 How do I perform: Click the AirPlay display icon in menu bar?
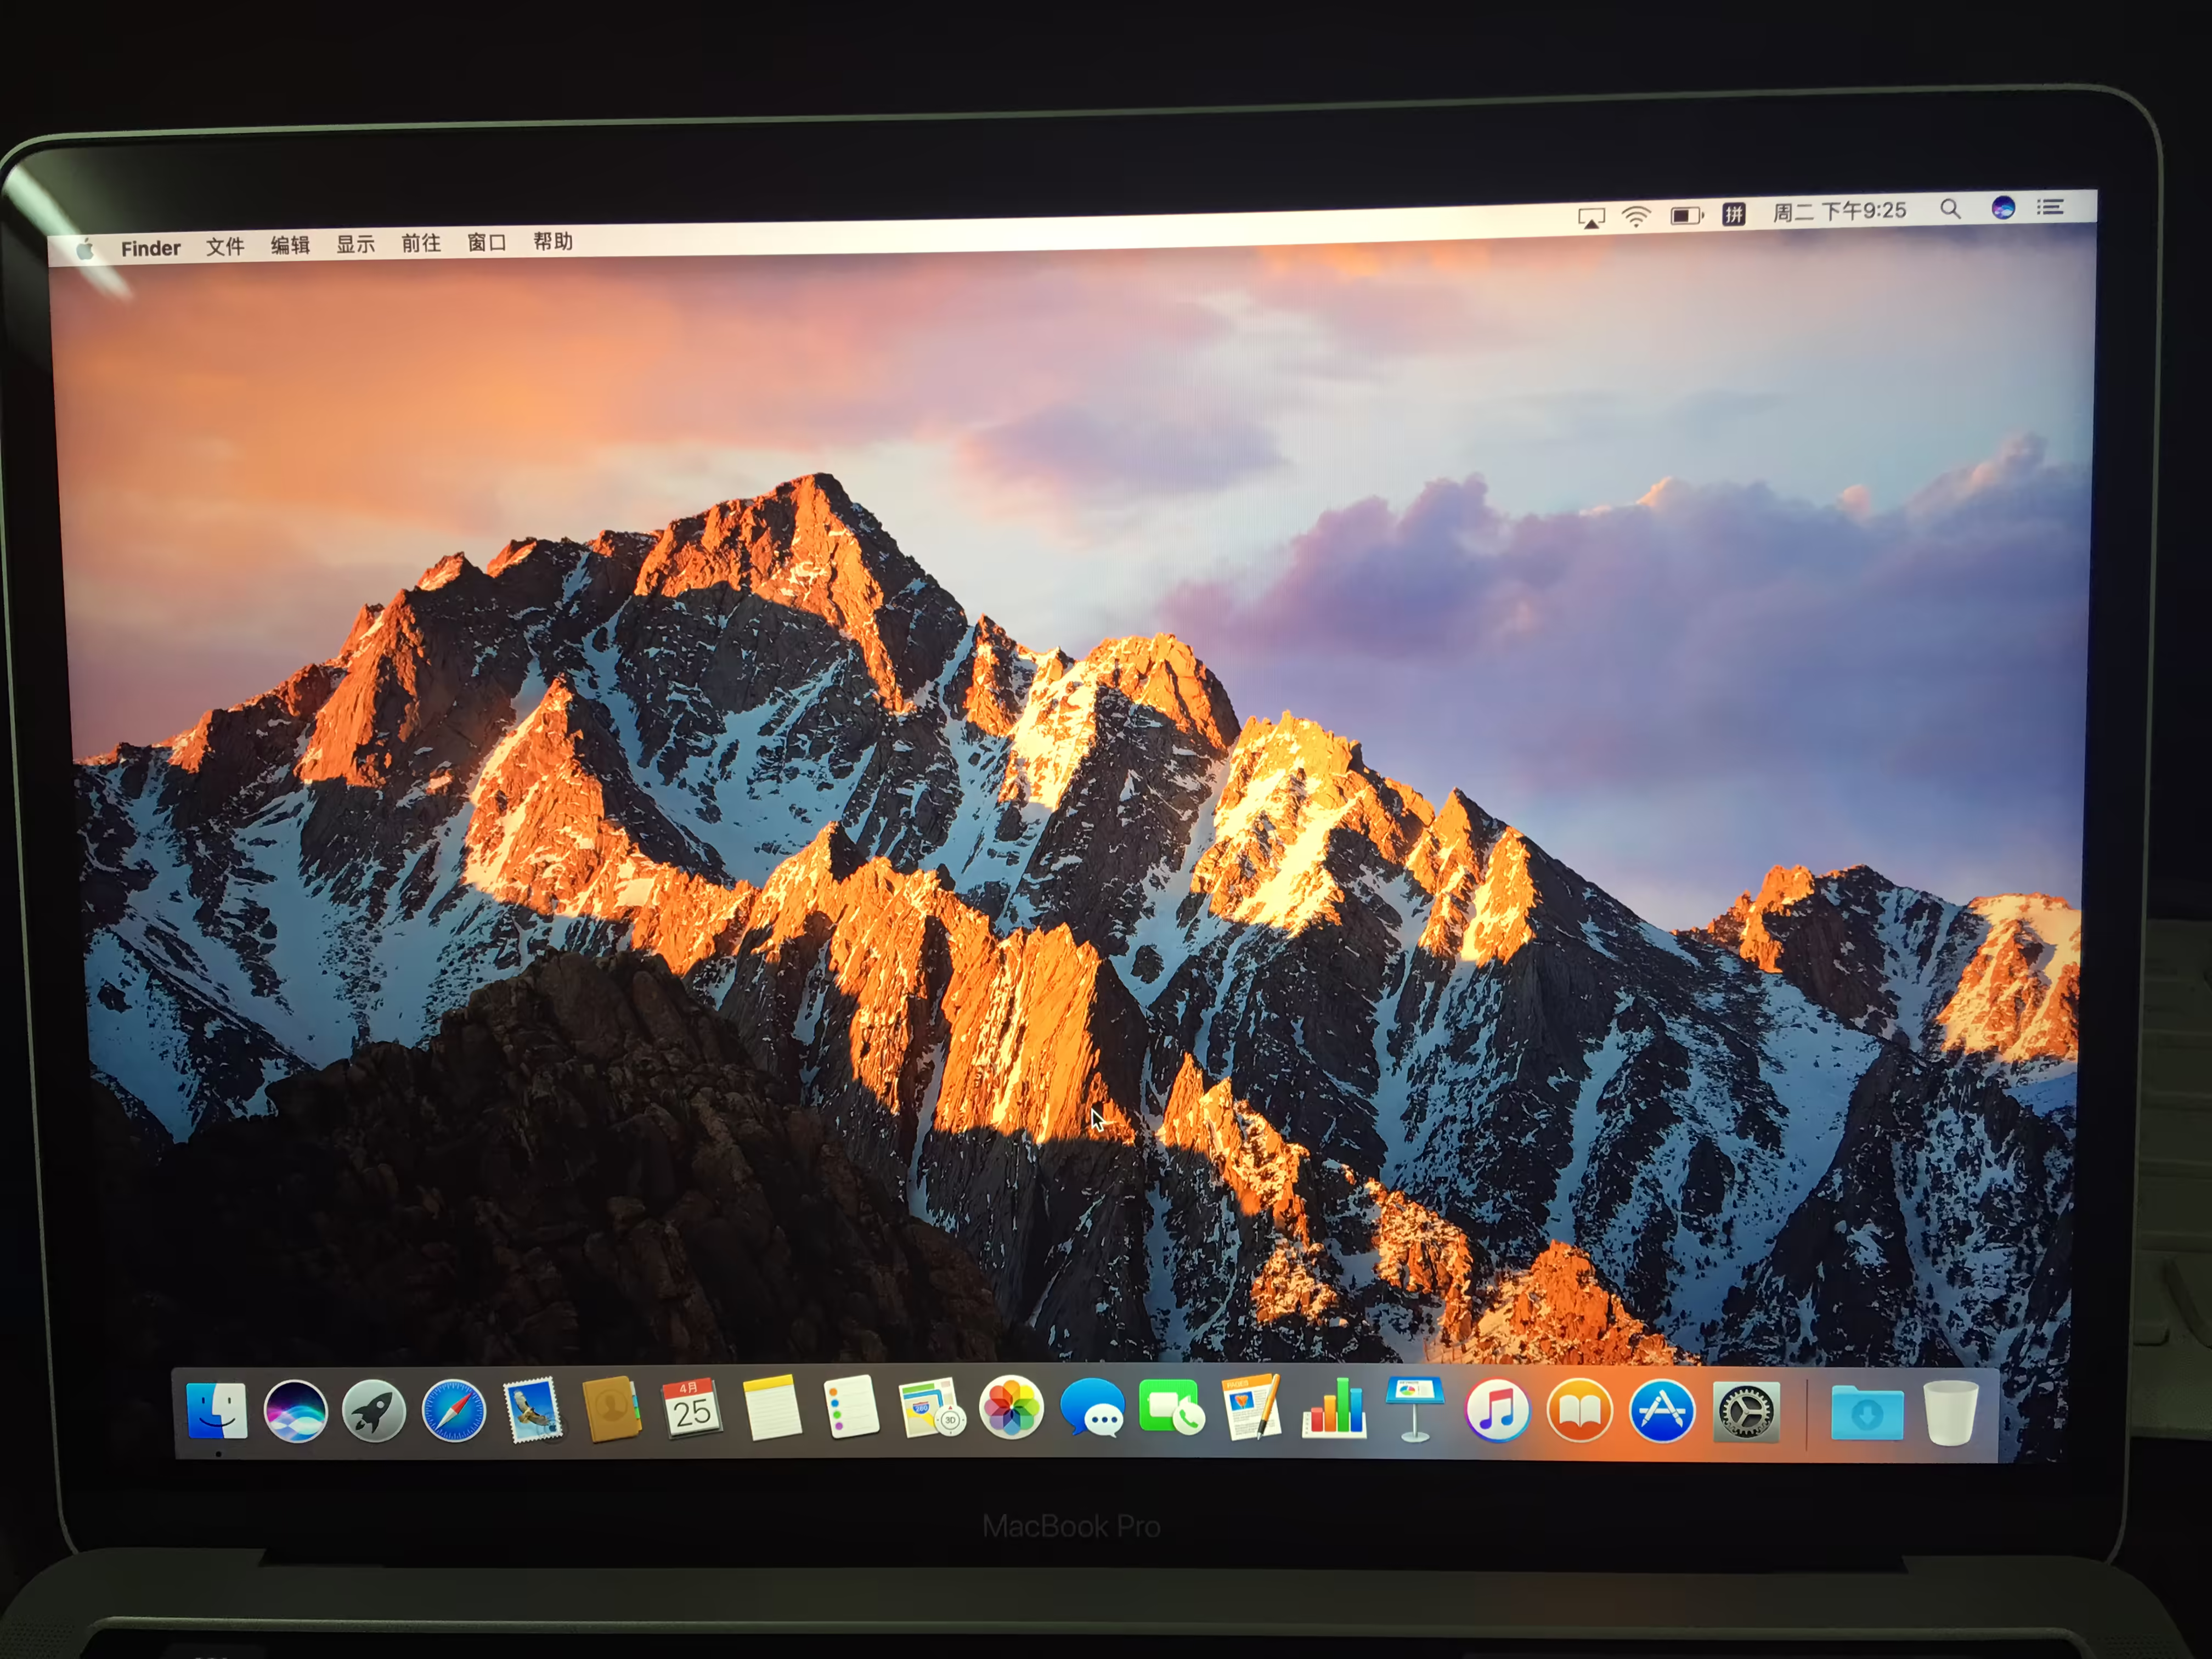coord(1591,218)
